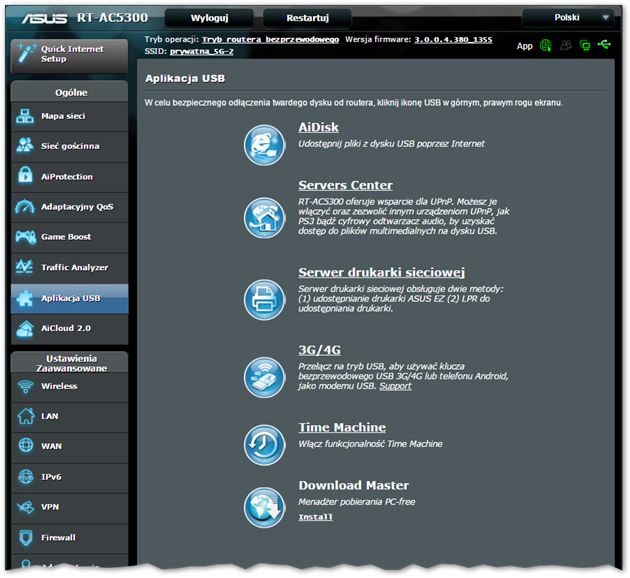Click the connected clients users icon

566,45
